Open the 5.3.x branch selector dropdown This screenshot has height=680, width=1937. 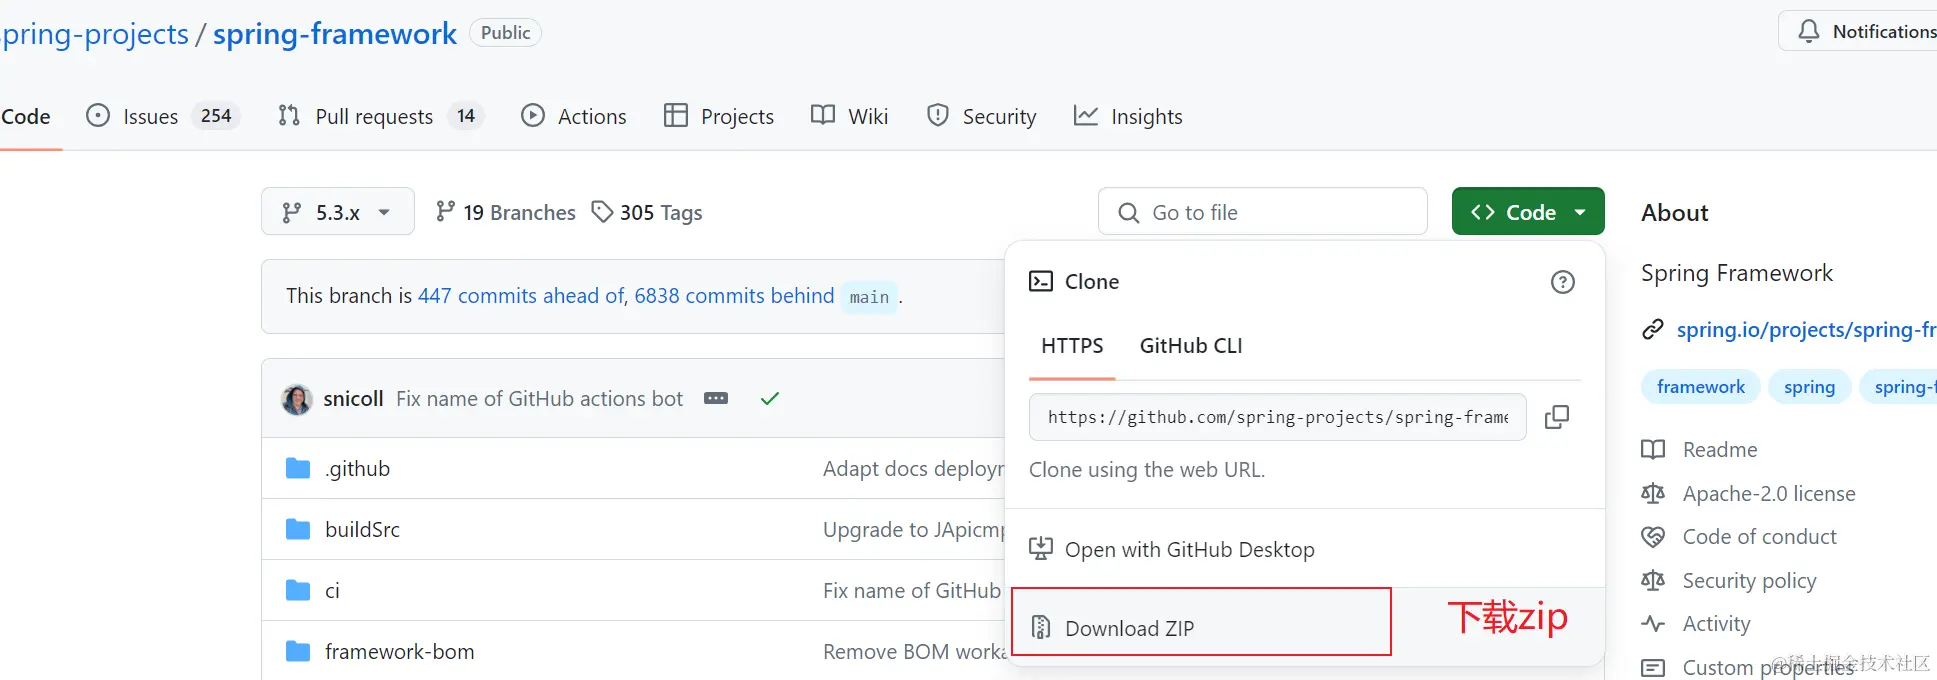(x=337, y=212)
